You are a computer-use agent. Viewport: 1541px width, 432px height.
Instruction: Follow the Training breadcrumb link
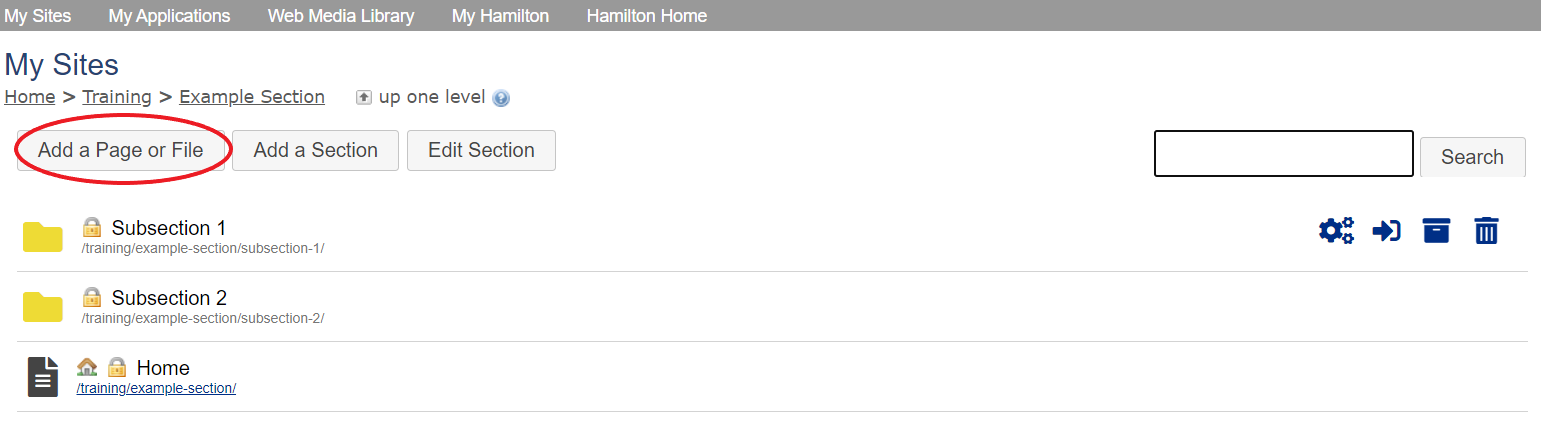(117, 97)
